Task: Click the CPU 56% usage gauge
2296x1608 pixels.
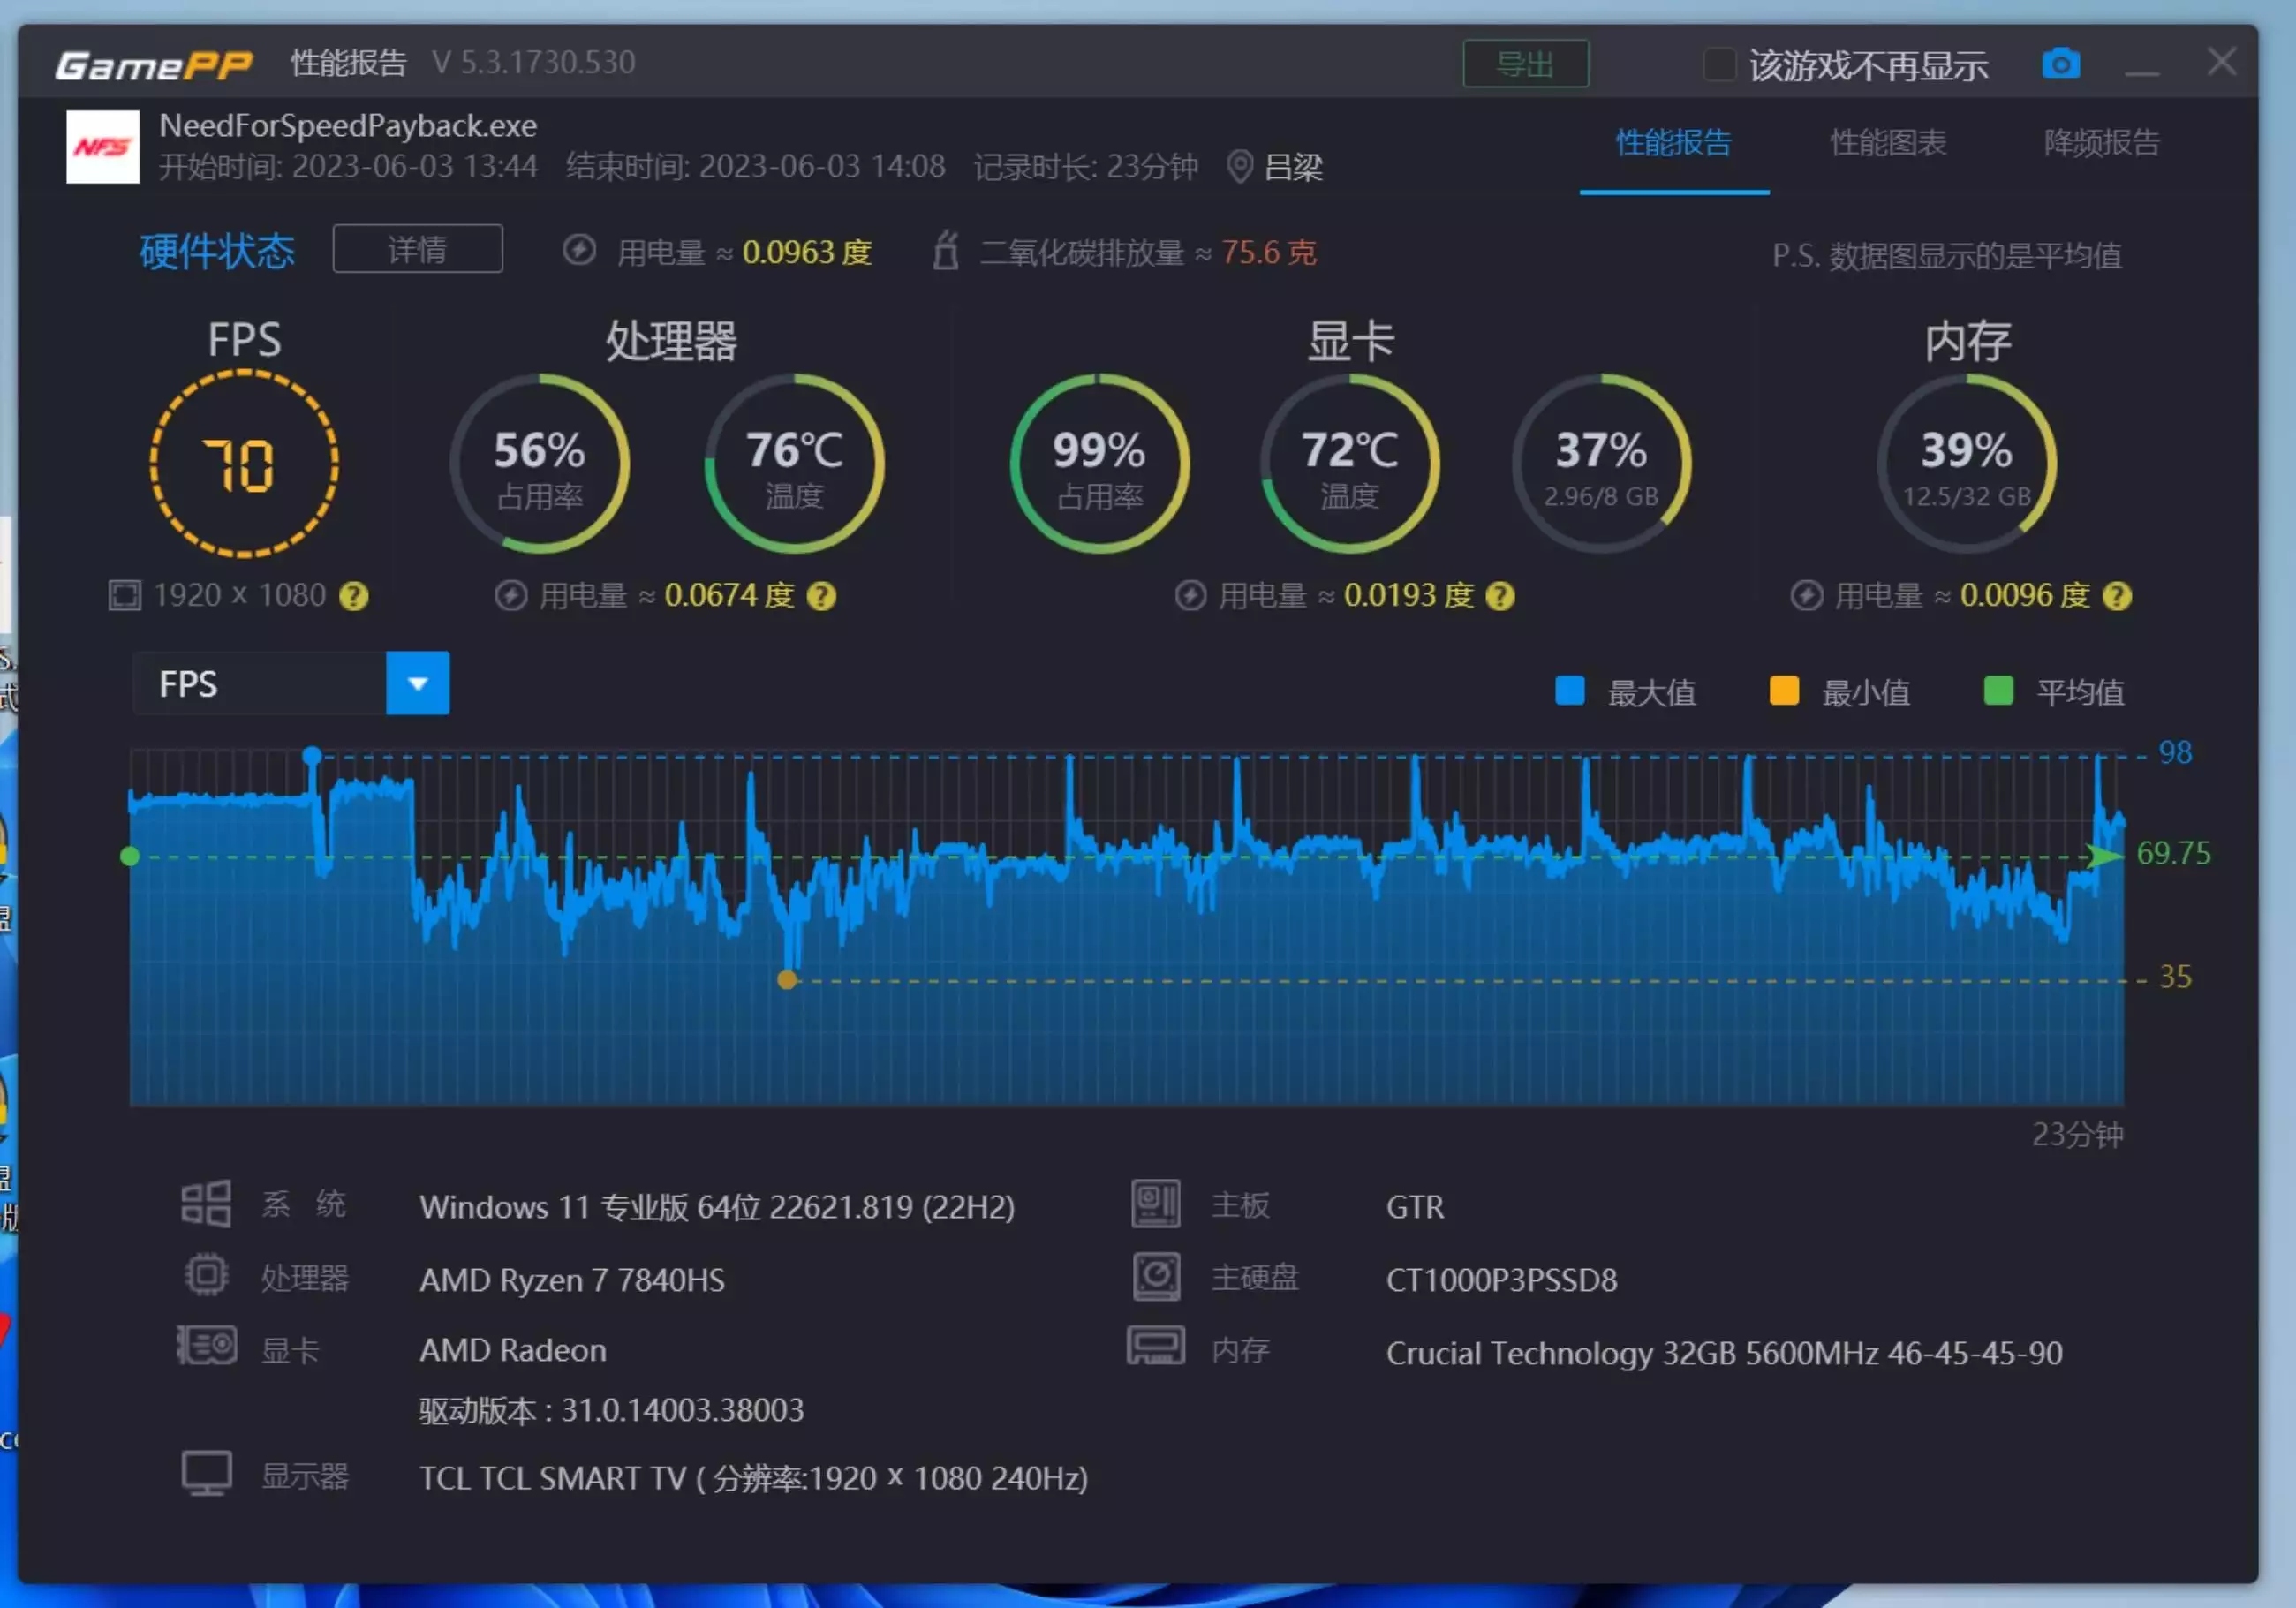Action: click(540, 463)
